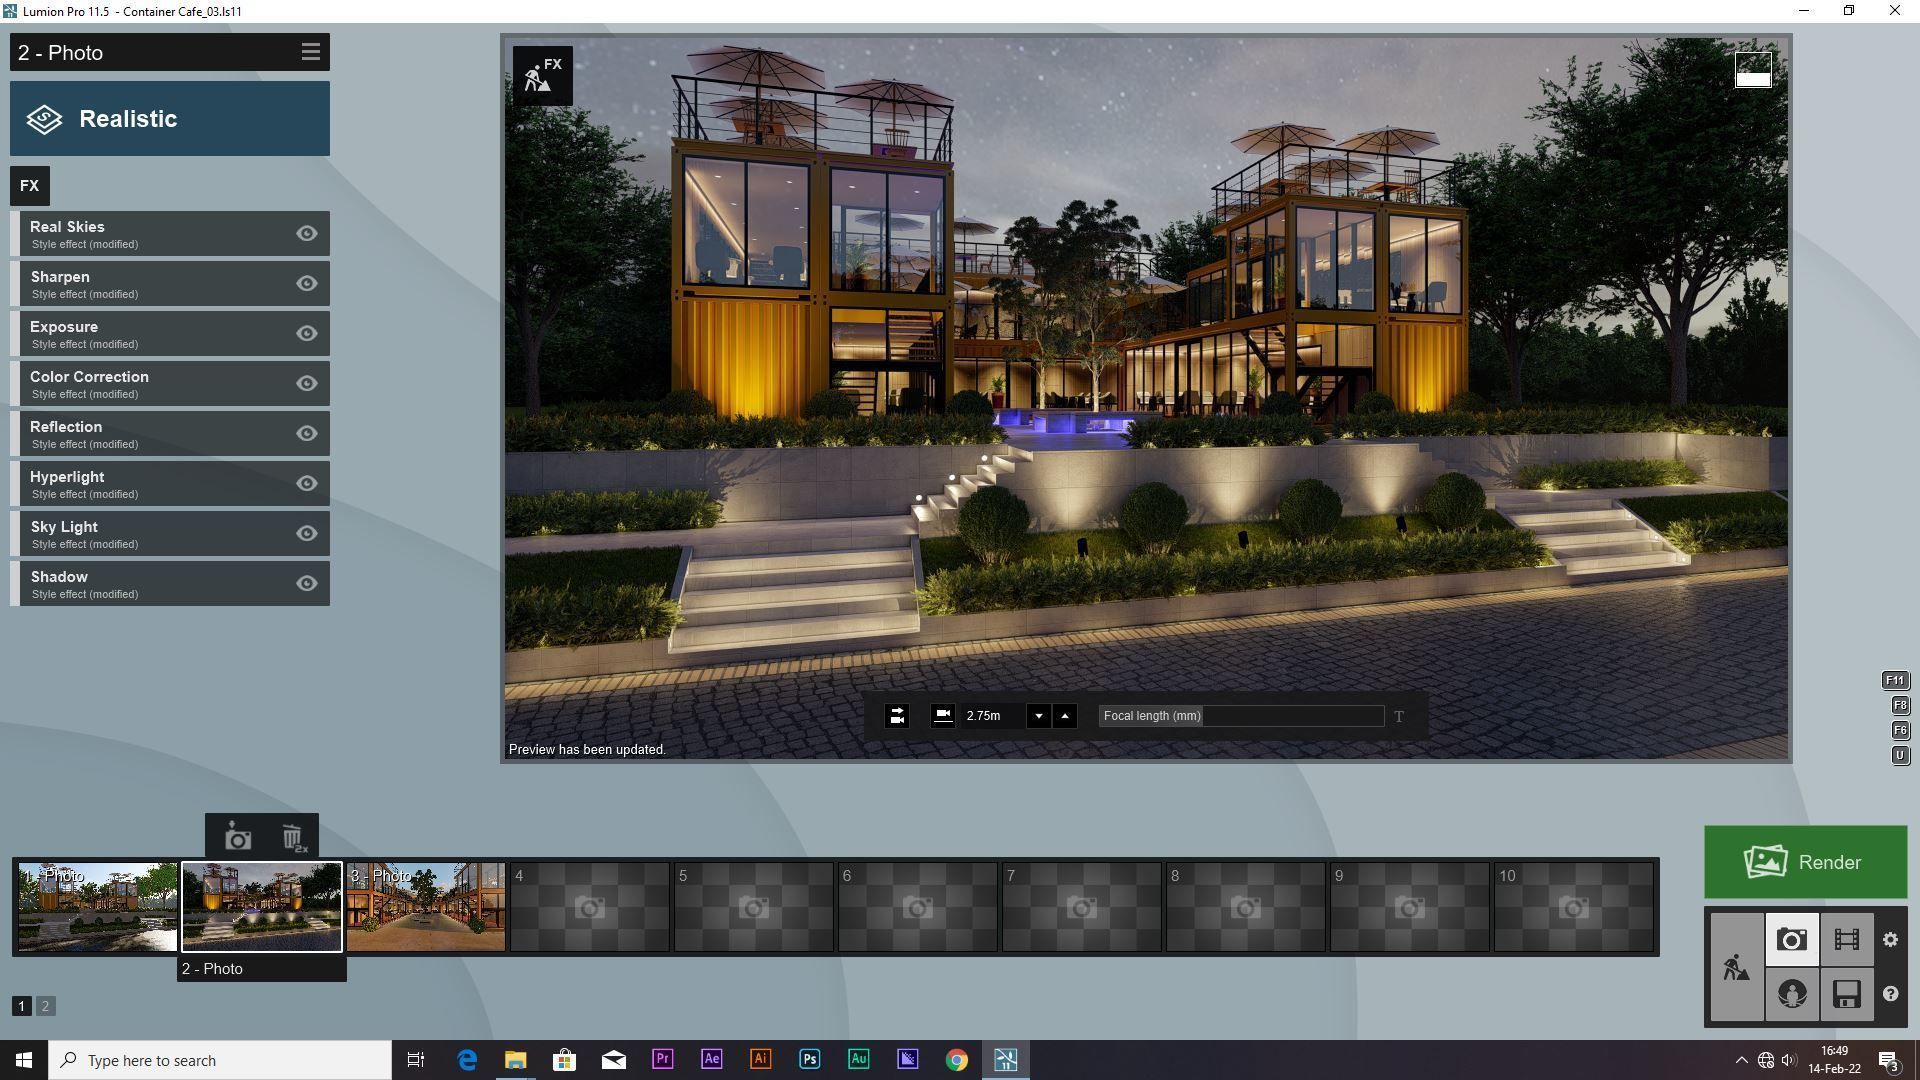This screenshot has height=1080, width=1920.
Task: Store camera viewpoint with camera icon above the photo slots
Action: [237, 837]
